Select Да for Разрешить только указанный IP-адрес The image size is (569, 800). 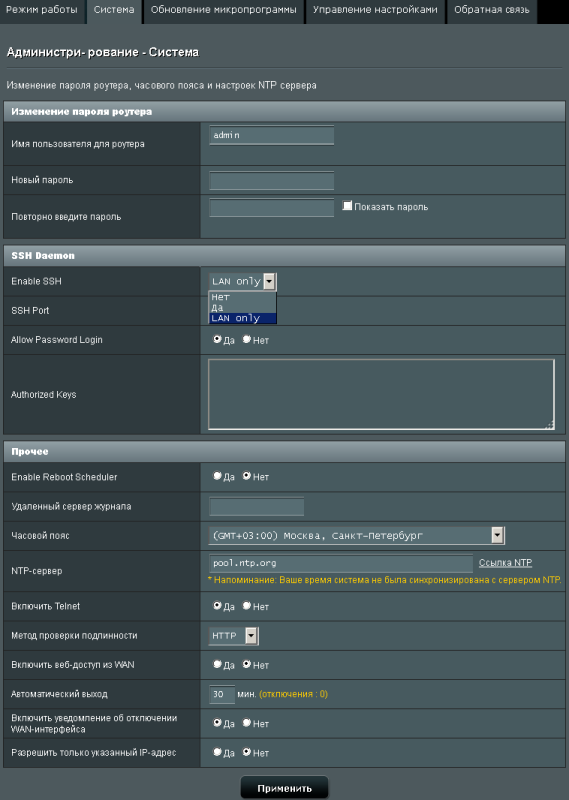click(x=217, y=752)
